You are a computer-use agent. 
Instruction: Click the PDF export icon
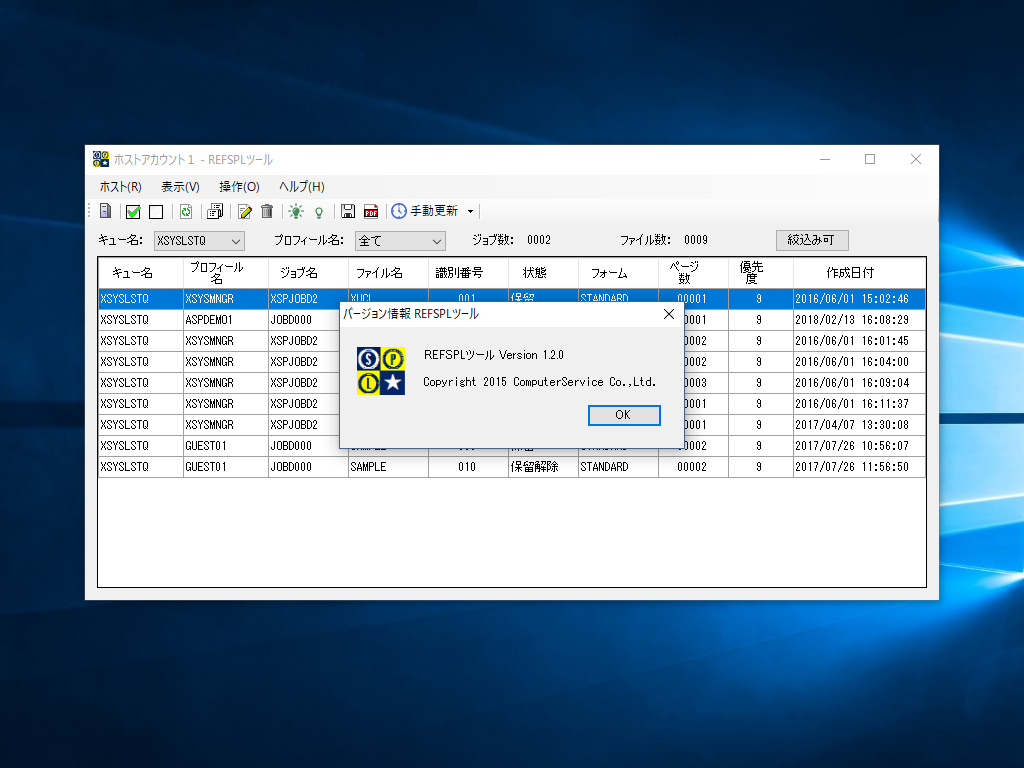[x=371, y=212]
